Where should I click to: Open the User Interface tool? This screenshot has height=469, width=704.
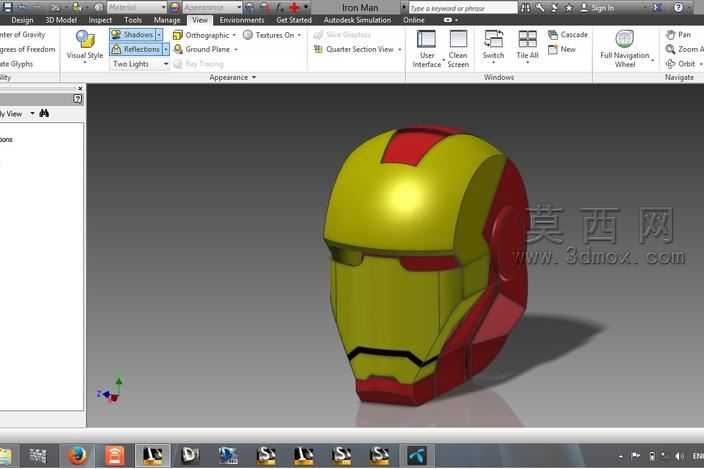coord(427,49)
